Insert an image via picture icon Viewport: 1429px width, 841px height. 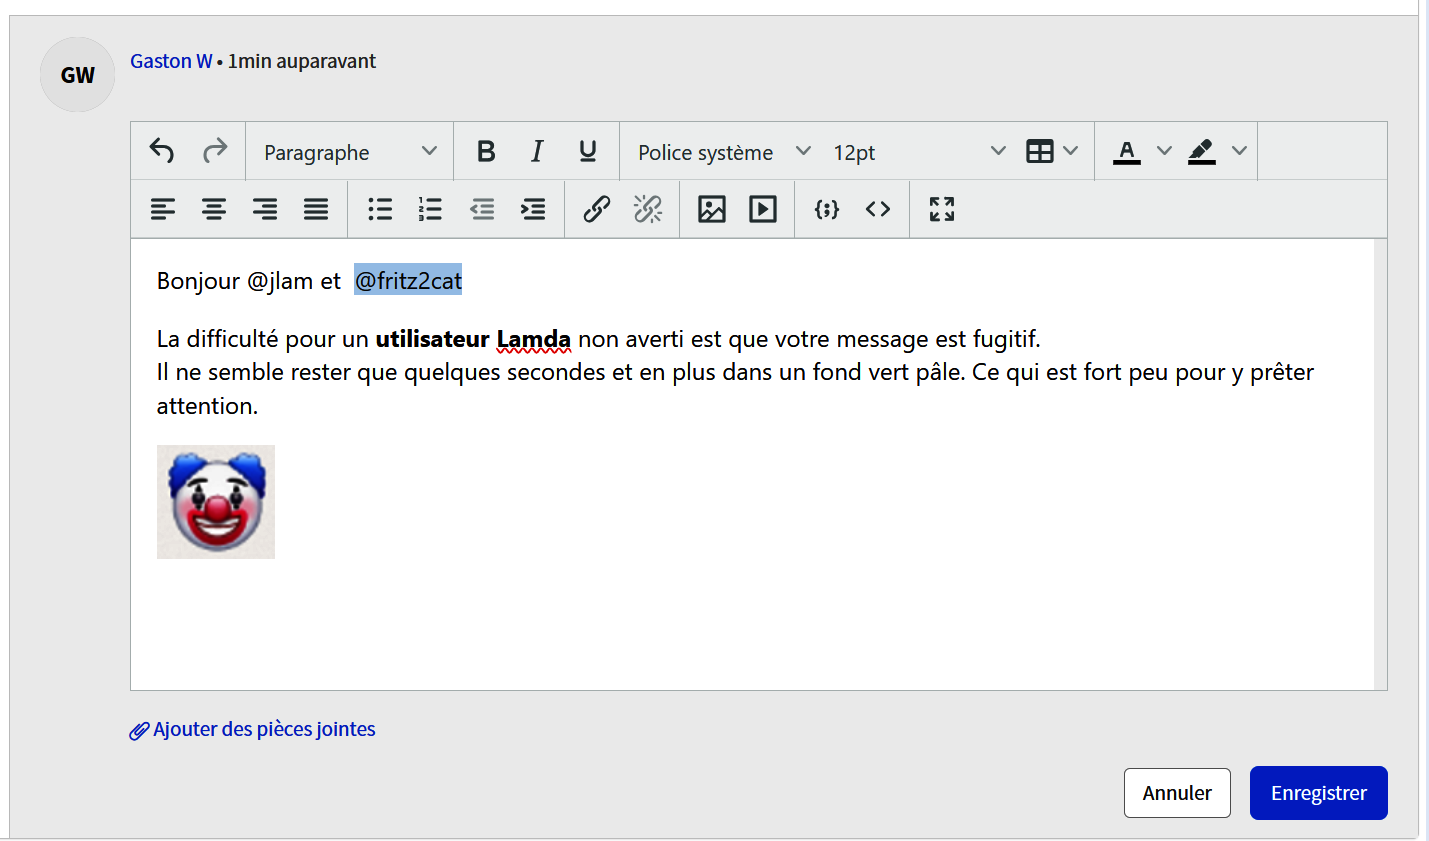click(x=712, y=209)
